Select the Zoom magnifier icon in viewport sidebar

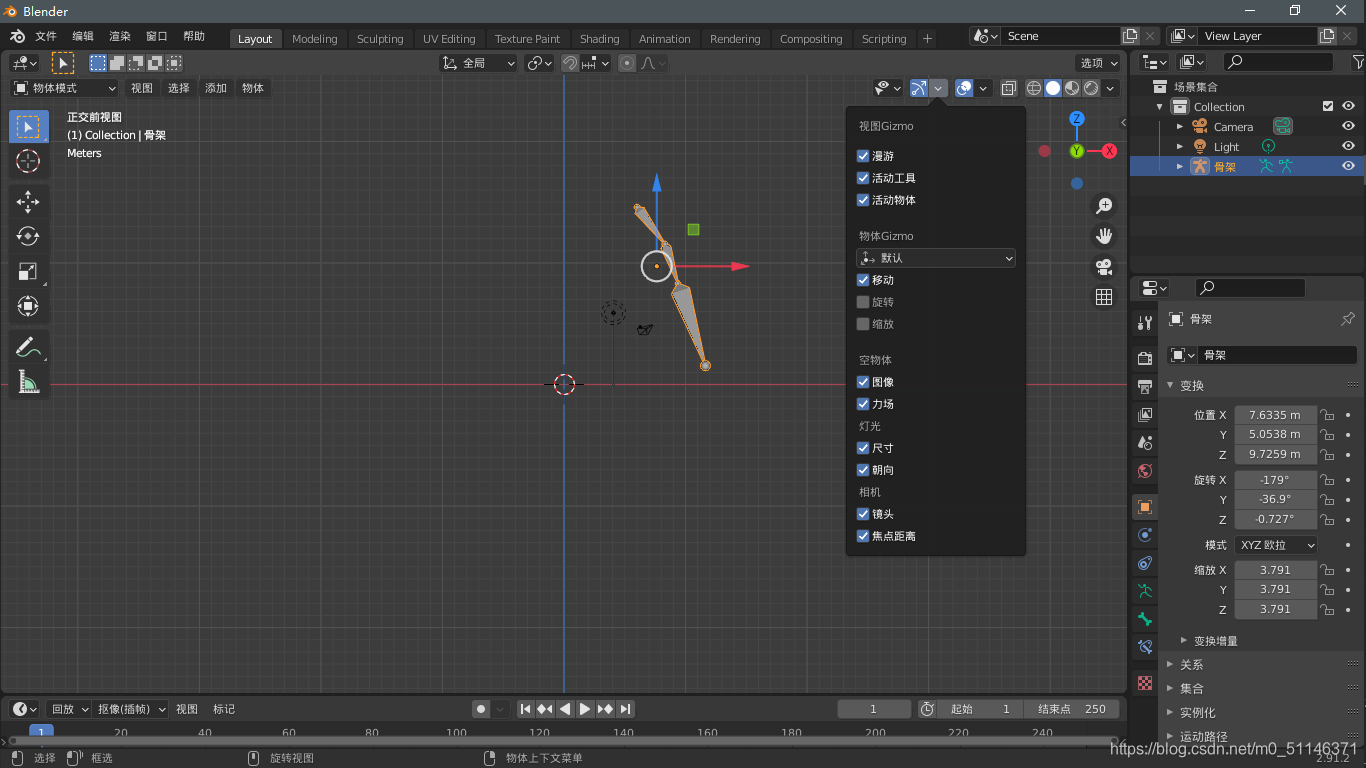tap(1104, 205)
